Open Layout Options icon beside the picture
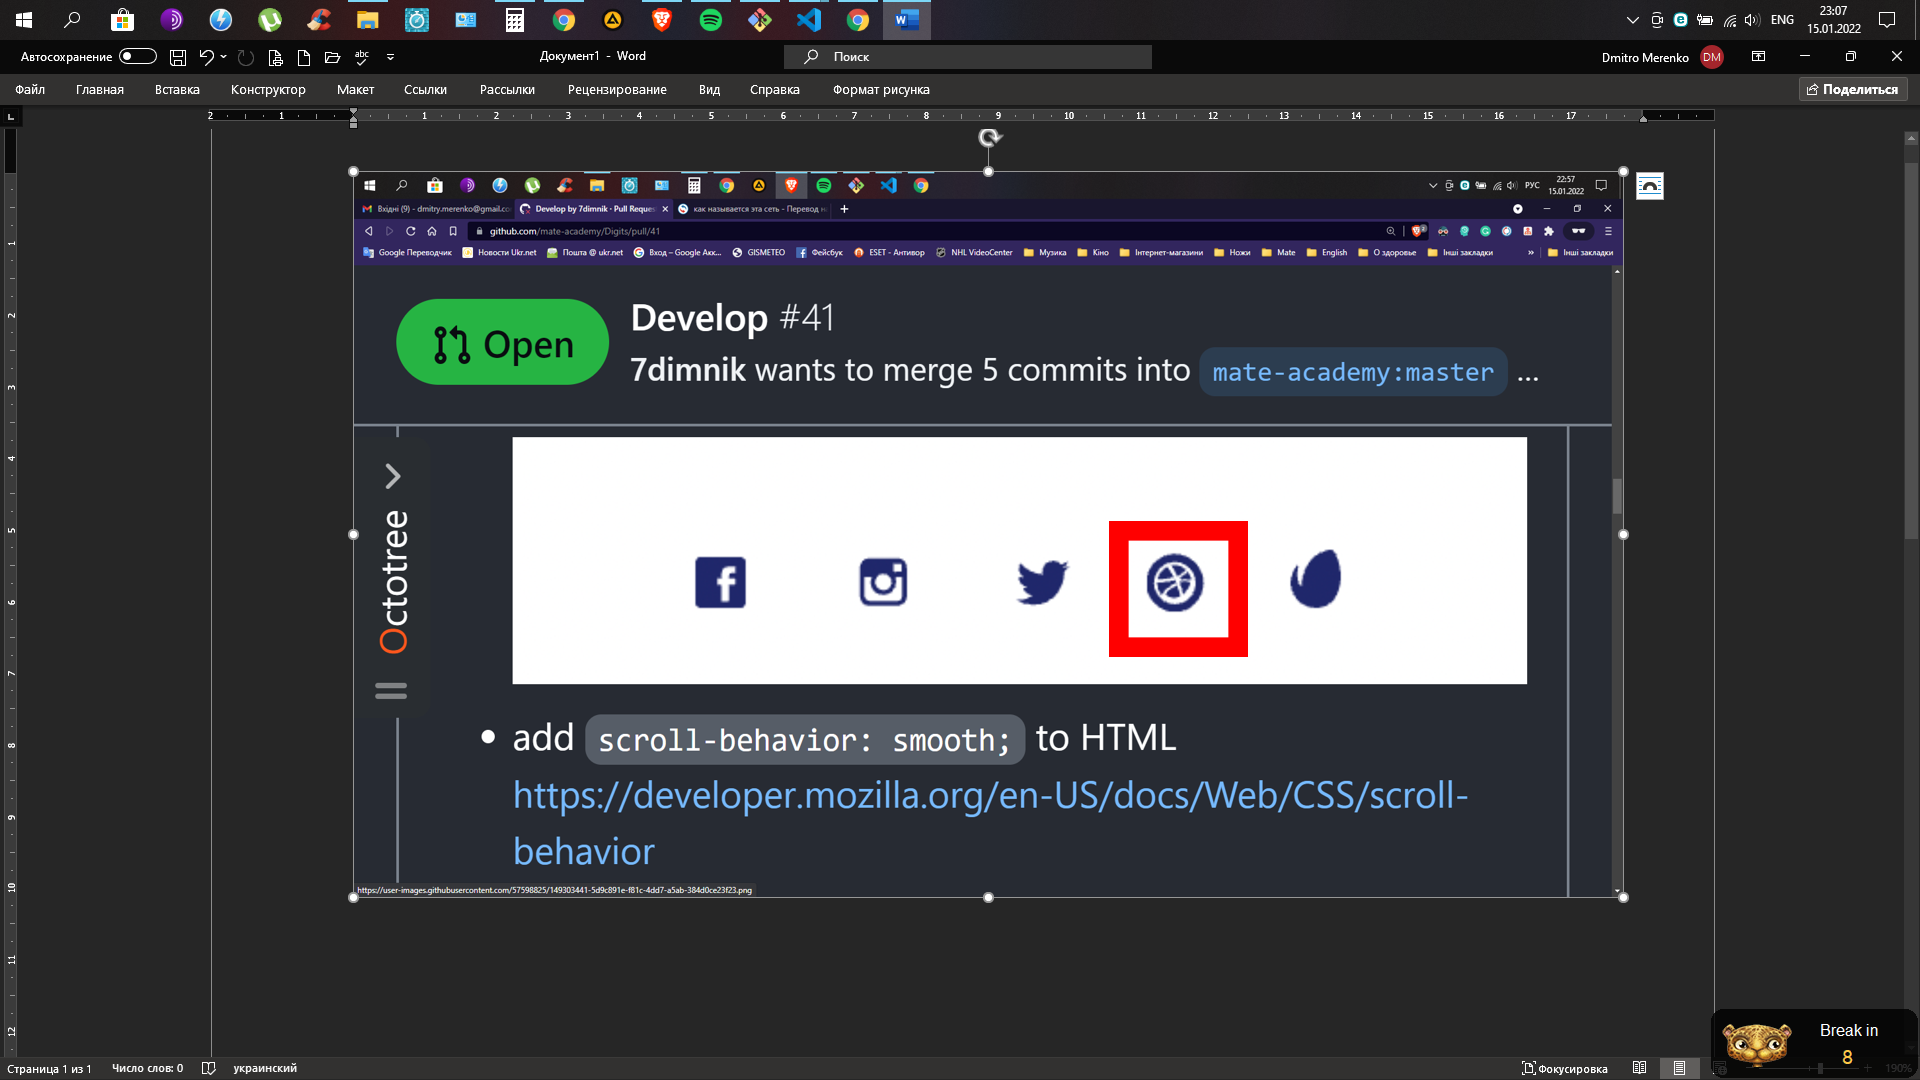 point(1649,186)
